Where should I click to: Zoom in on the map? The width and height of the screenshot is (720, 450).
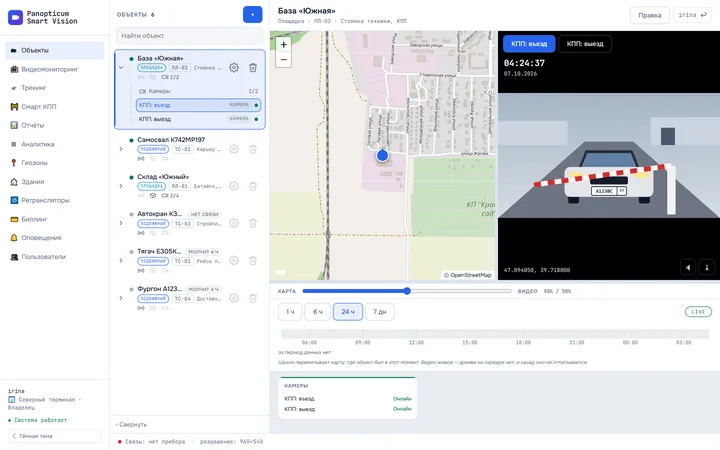[x=283, y=45]
